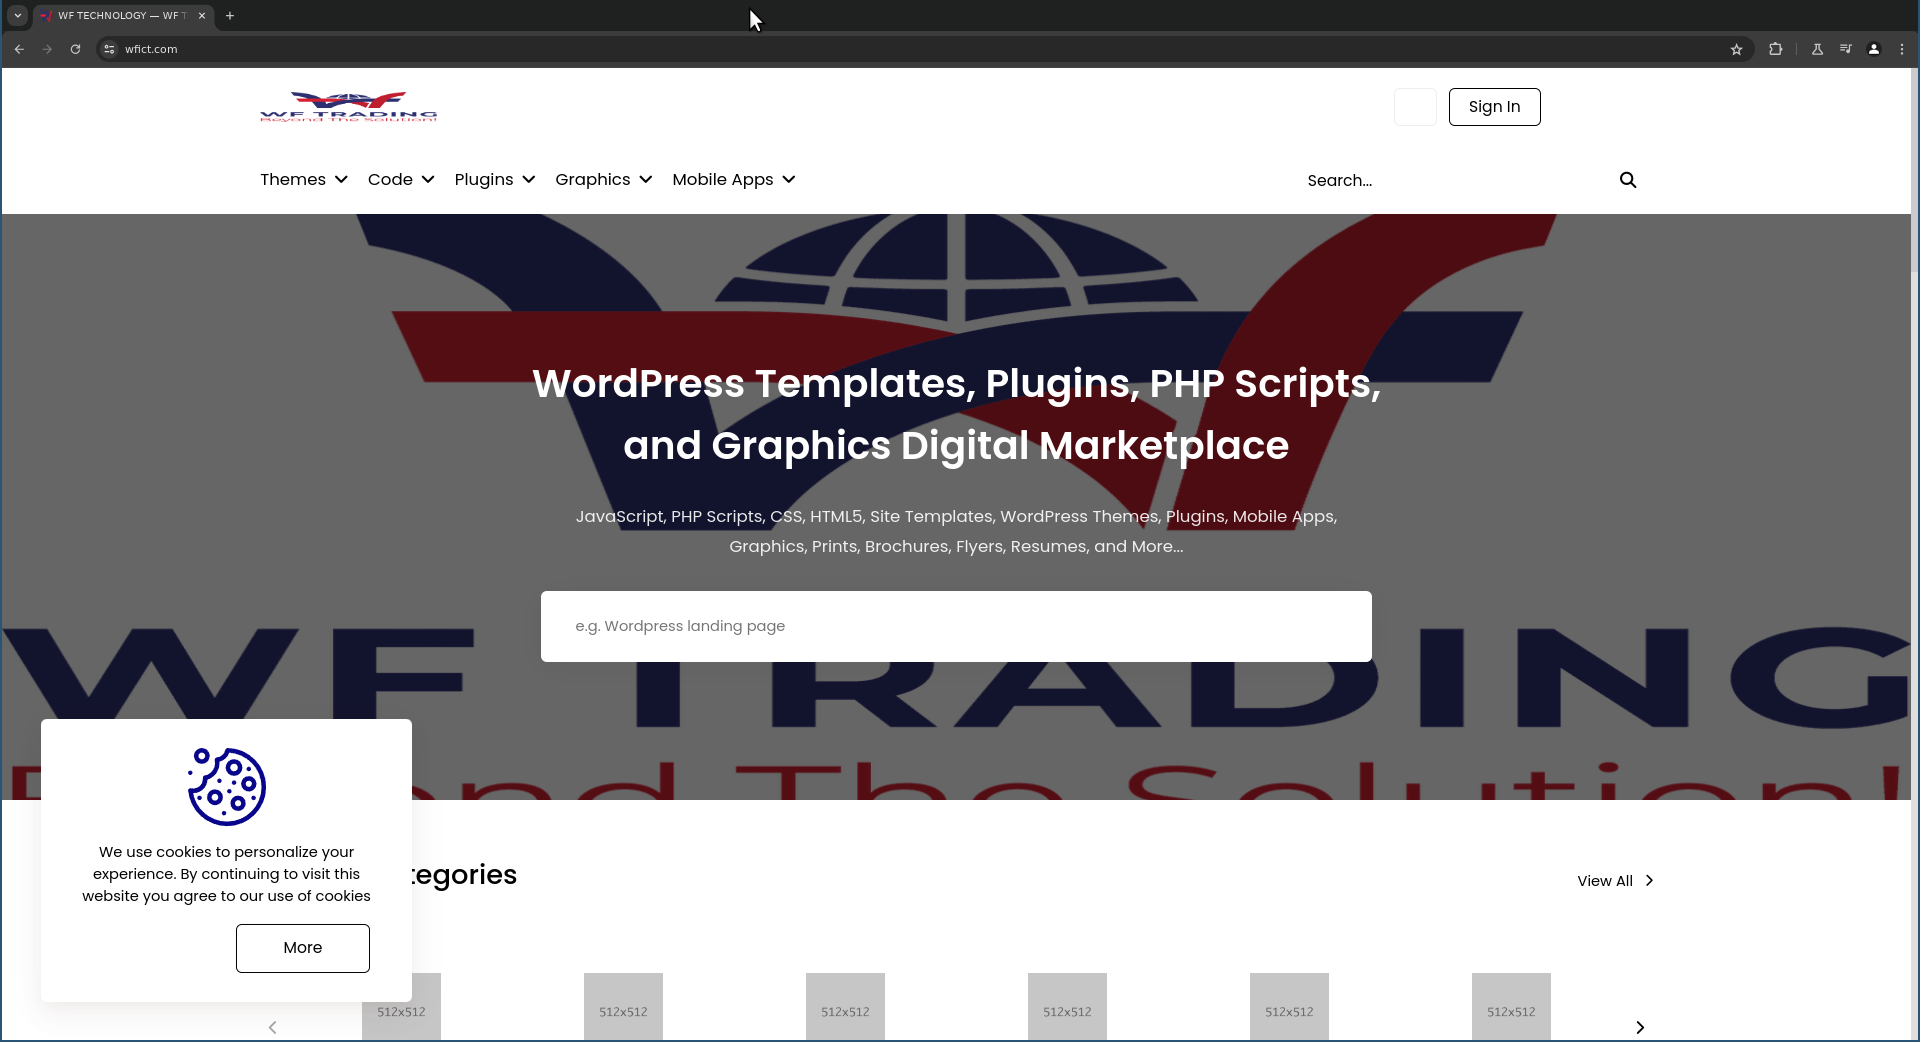Click the browser forward arrow

pyautogui.click(x=47, y=49)
